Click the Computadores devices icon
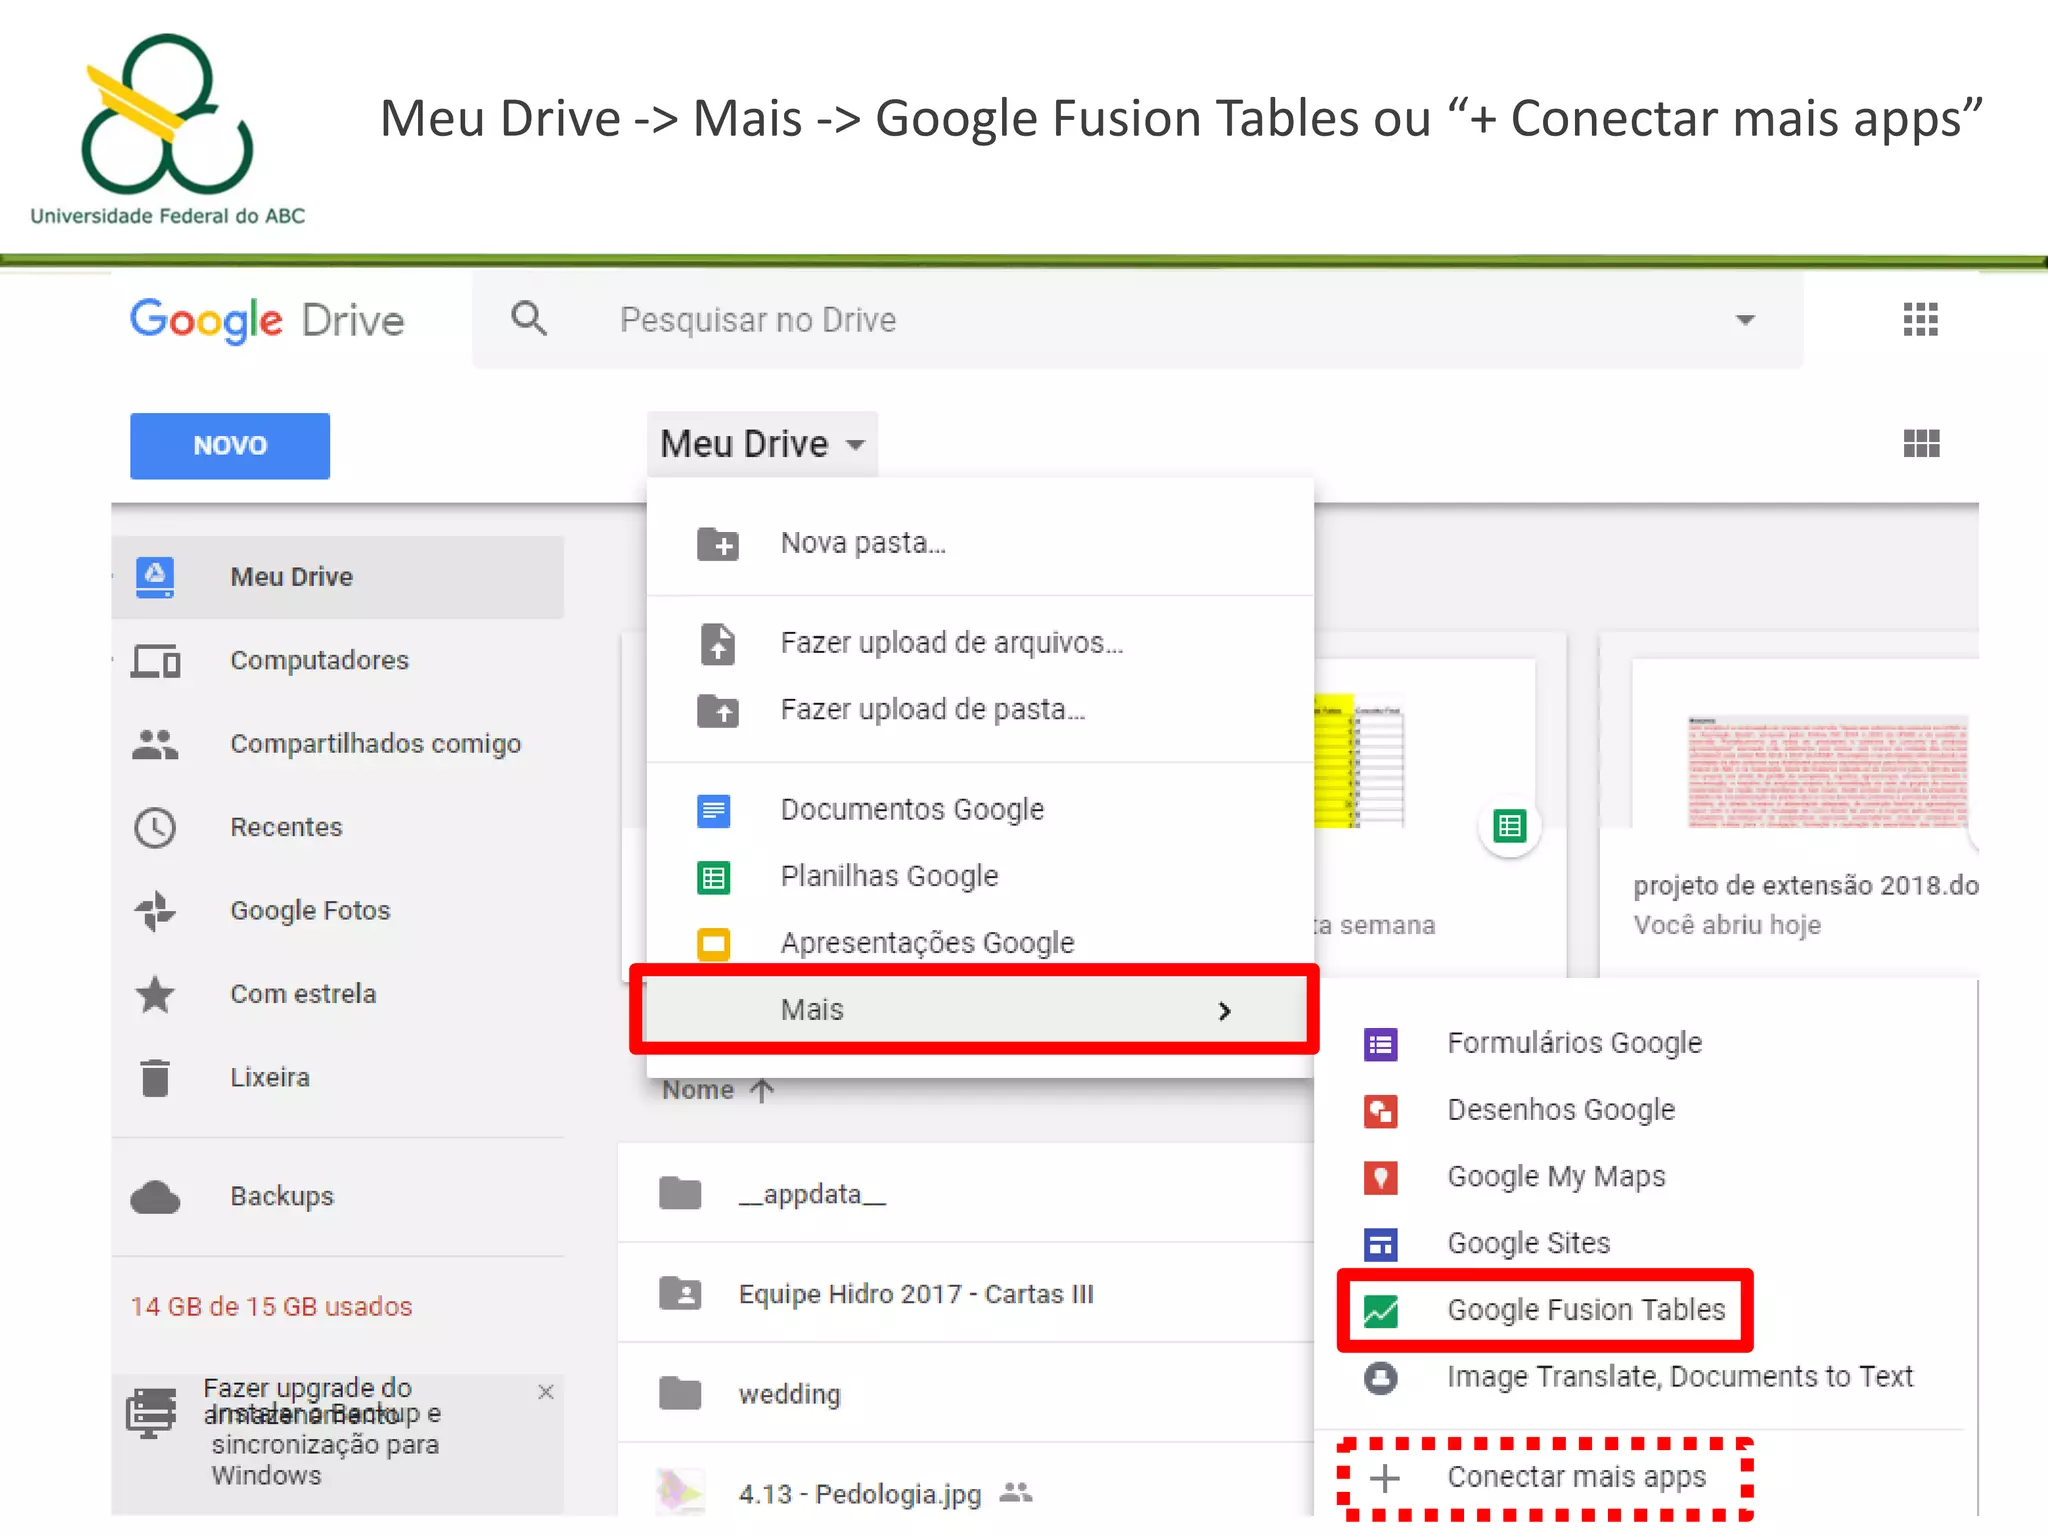The image size is (2048, 1536). (156, 661)
